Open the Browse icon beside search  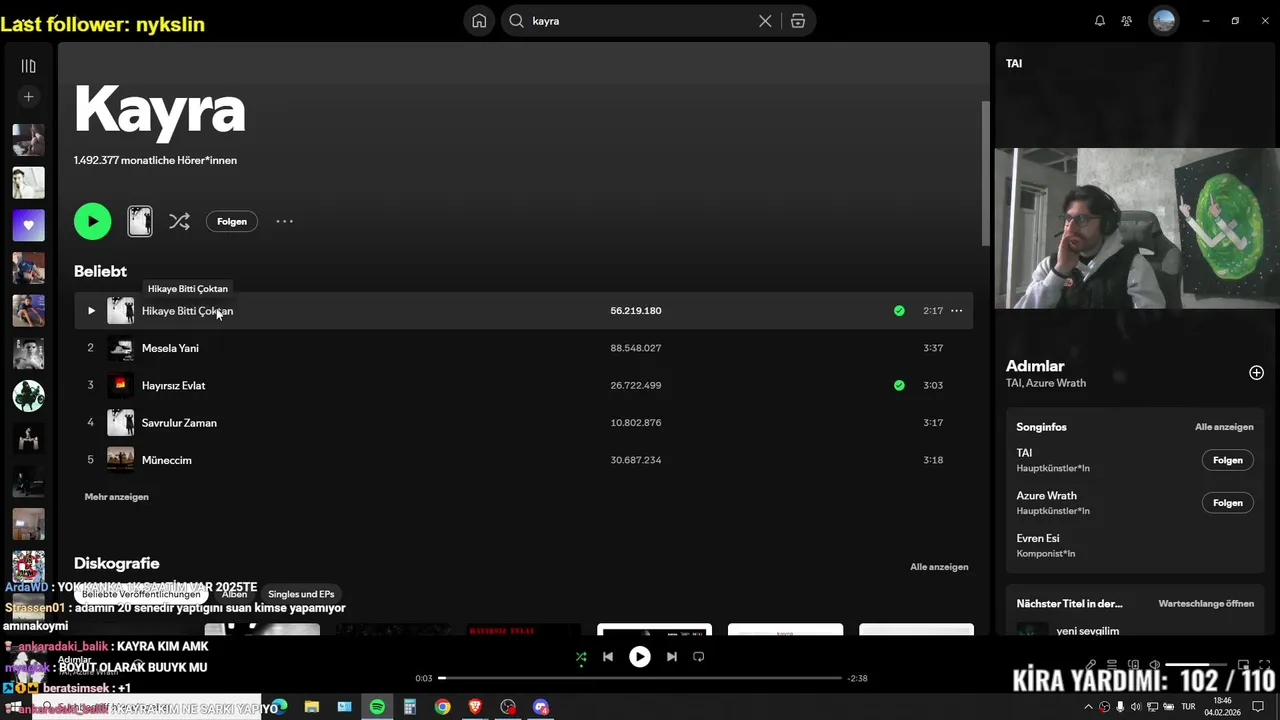pyautogui.click(x=798, y=21)
